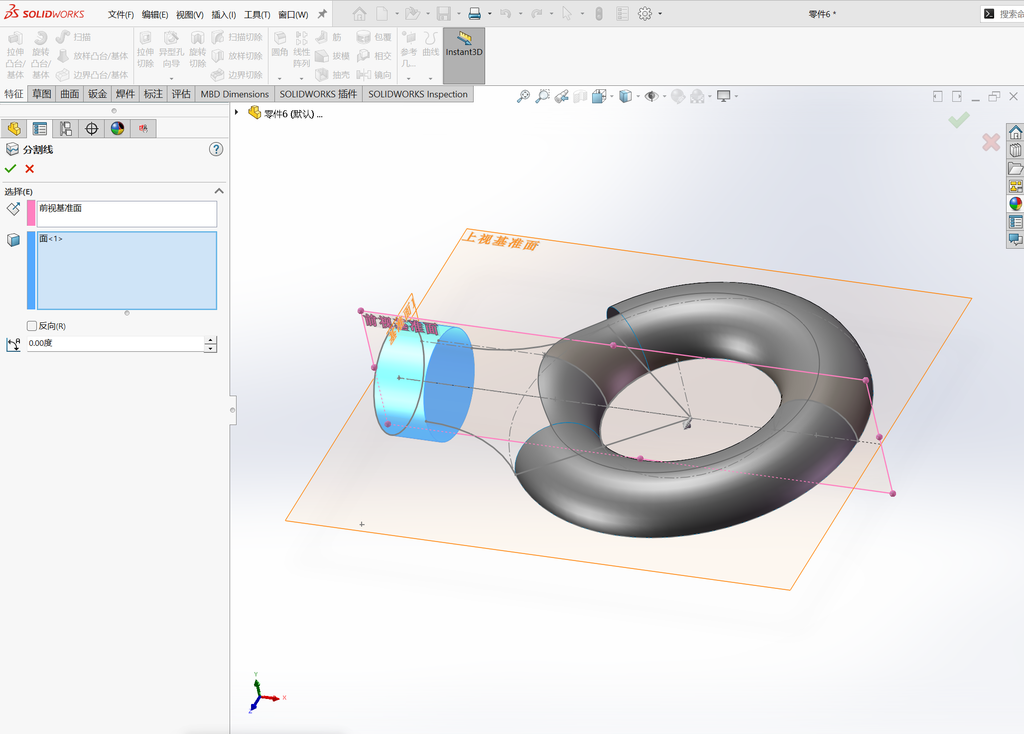Click the 前视基准面 sketch selection box
The image size is (1024, 734).
tap(127, 214)
